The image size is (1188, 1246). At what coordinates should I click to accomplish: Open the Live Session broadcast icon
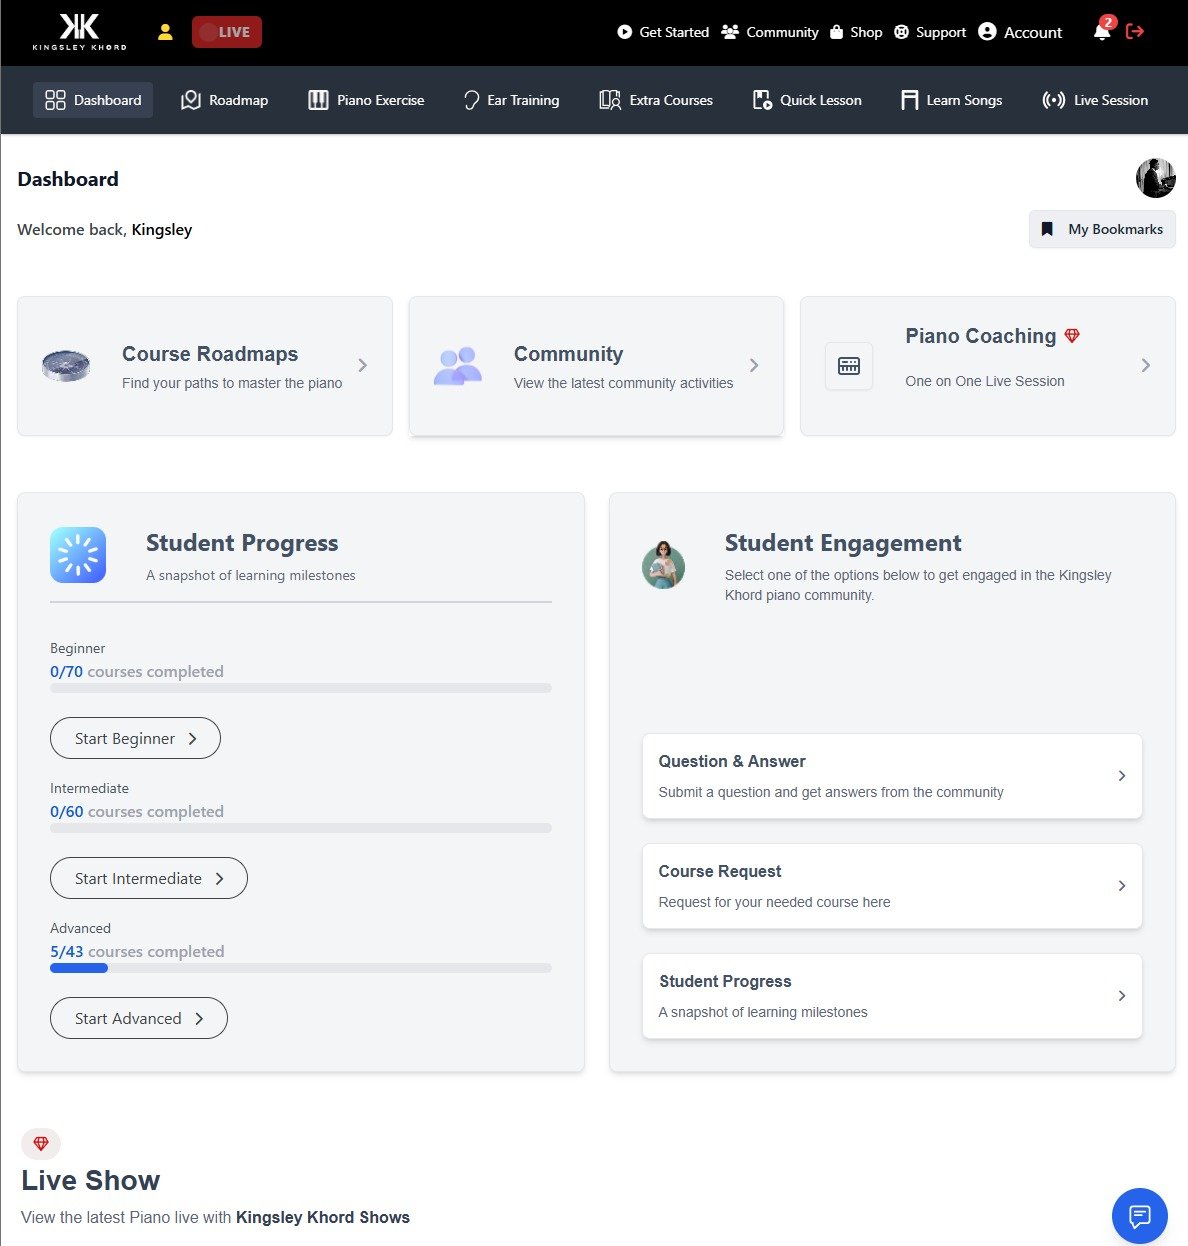click(1053, 100)
